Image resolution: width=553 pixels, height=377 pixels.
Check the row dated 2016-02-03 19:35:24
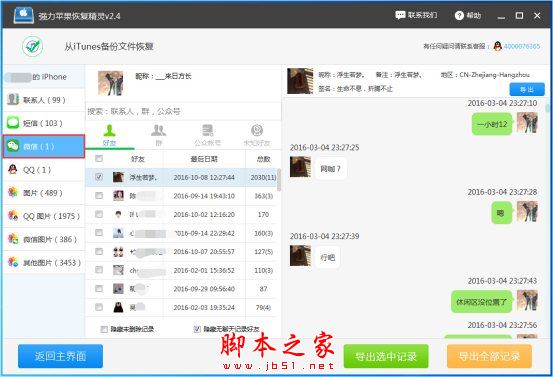pyautogui.click(x=99, y=307)
